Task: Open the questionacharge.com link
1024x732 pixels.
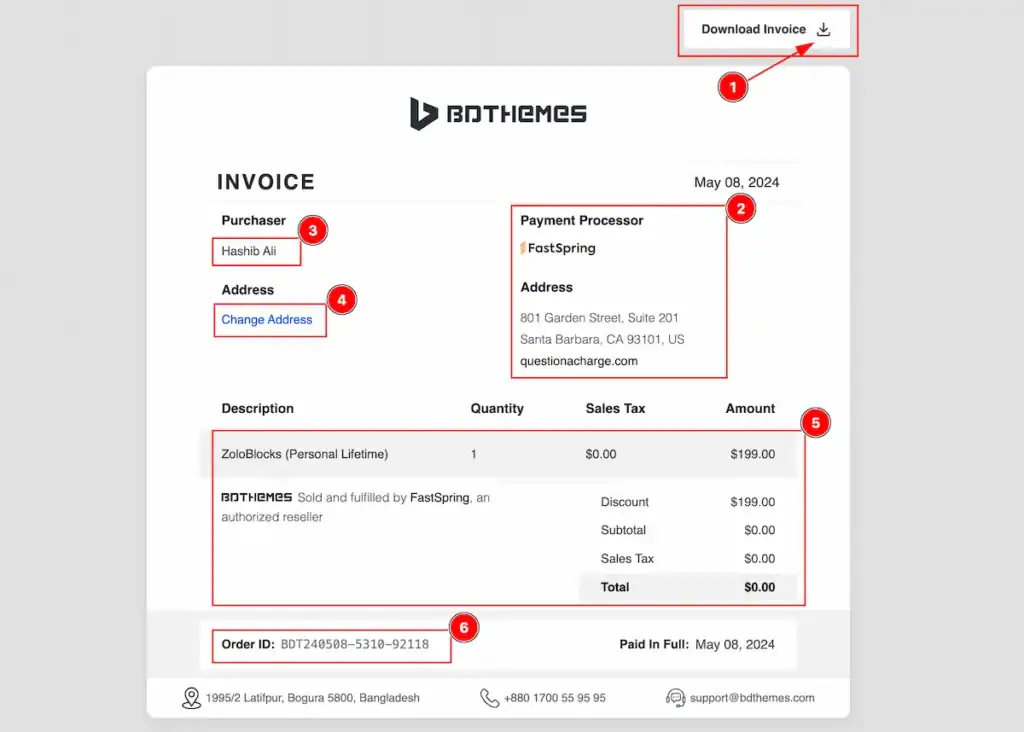Action: [x=579, y=361]
